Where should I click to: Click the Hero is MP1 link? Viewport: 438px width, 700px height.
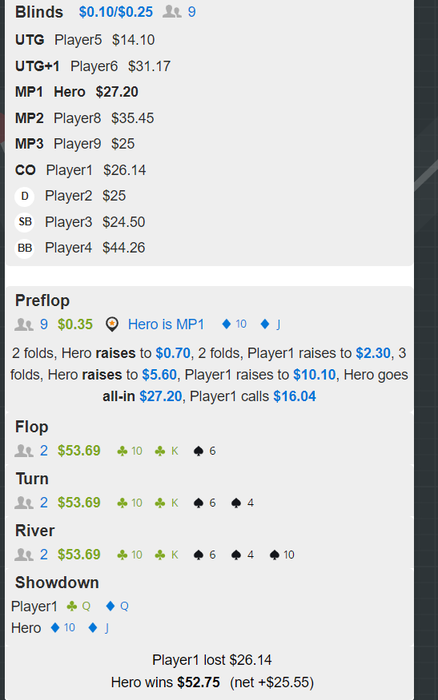[x=166, y=325]
